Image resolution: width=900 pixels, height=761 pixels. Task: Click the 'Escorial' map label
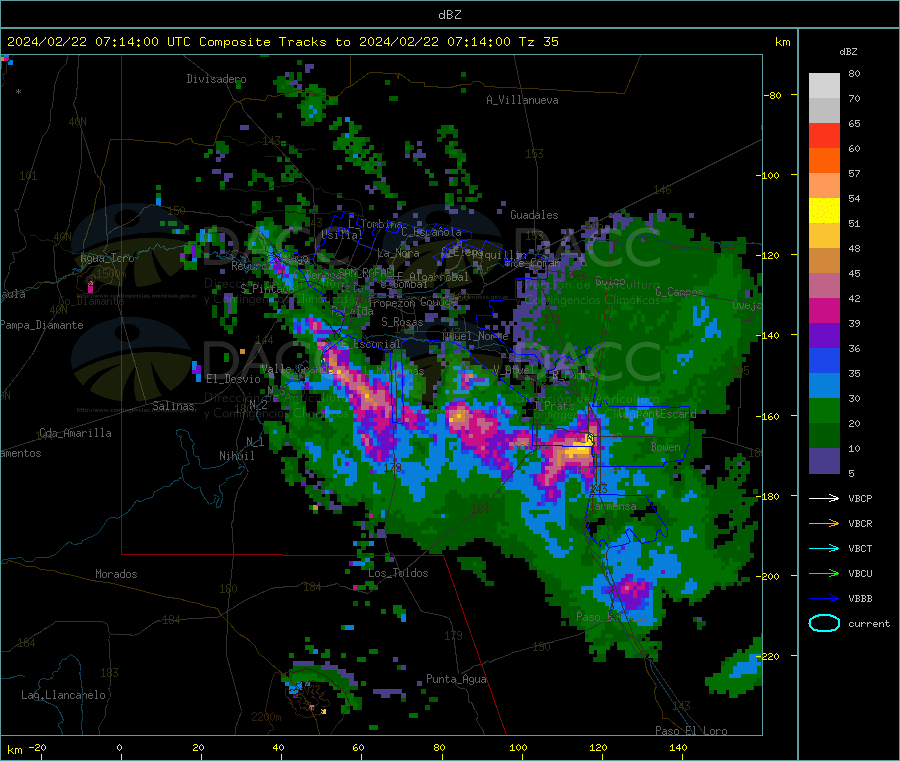tap(377, 344)
